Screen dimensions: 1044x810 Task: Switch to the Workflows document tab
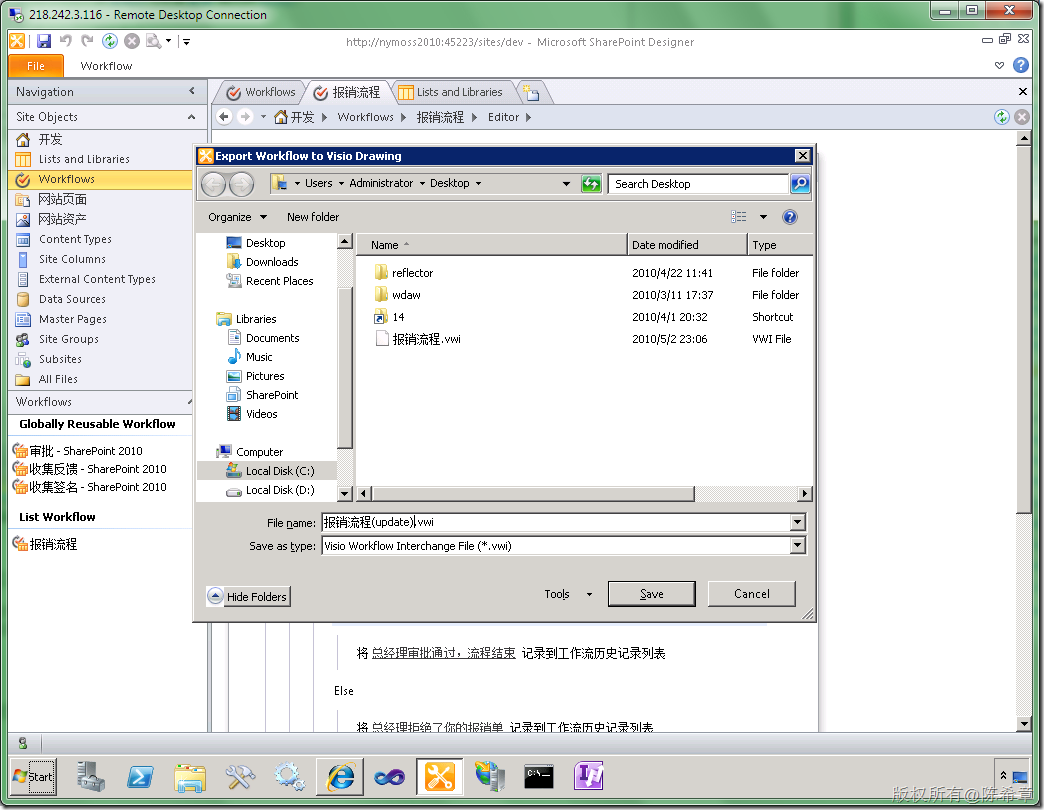coord(261,93)
